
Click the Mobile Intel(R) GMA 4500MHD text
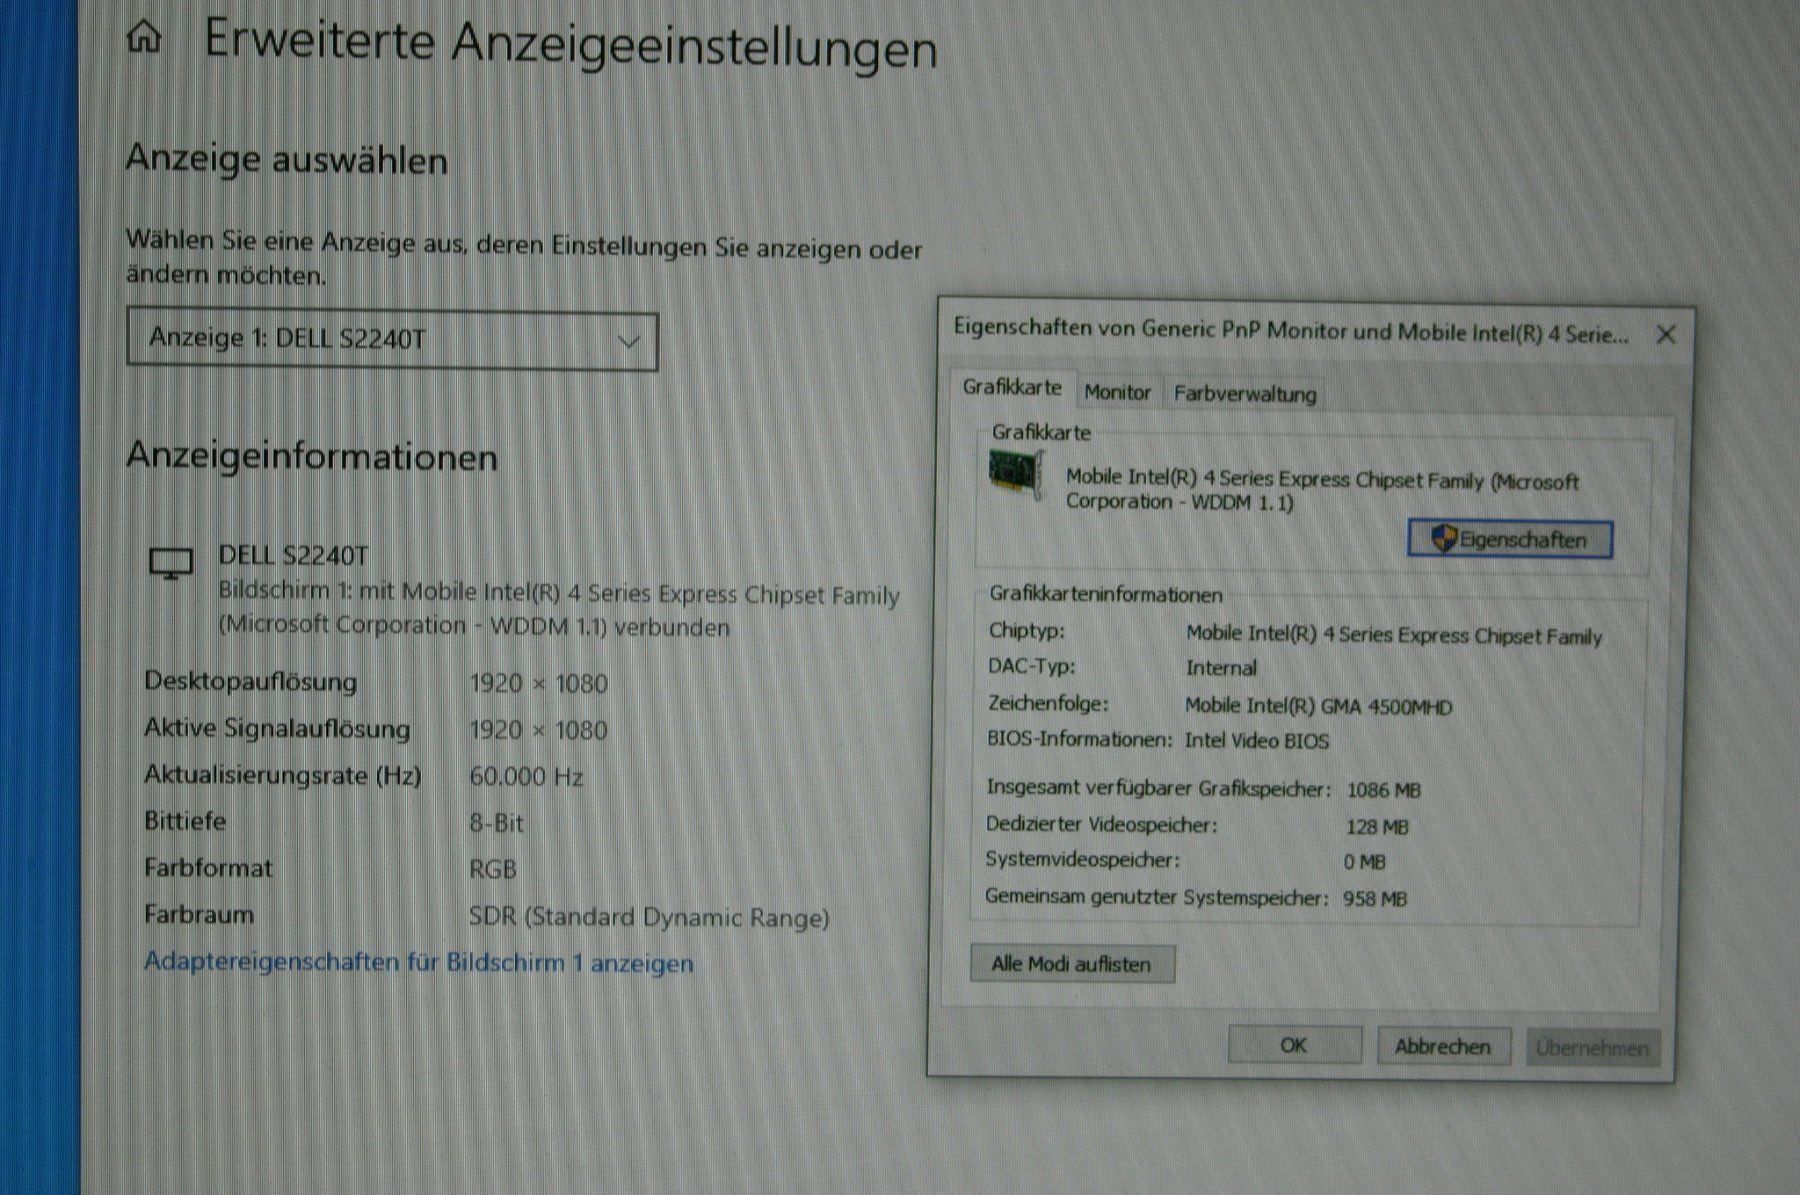pyautogui.click(x=1318, y=706)
